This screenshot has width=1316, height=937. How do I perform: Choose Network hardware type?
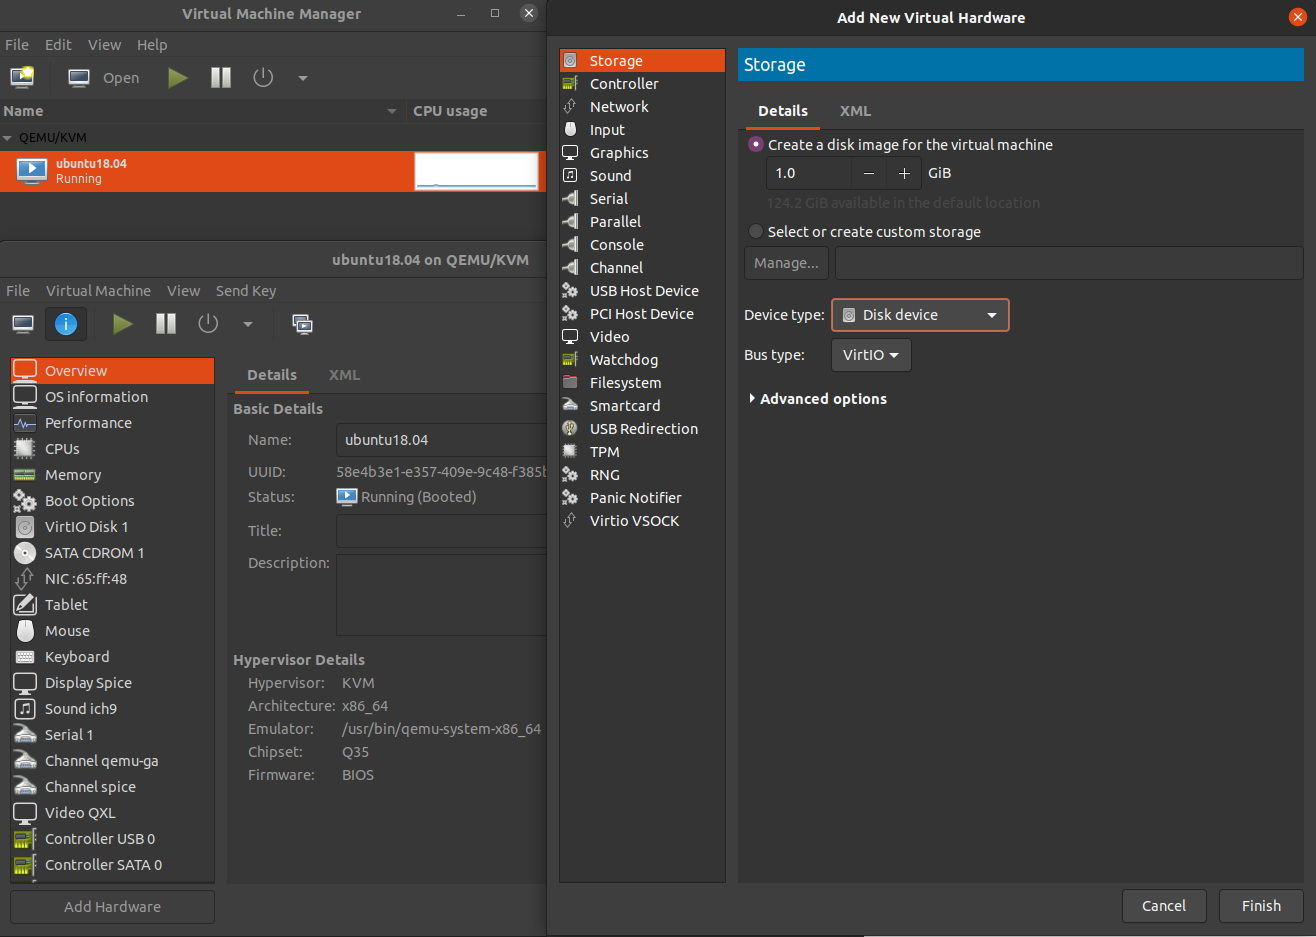tap(642, 107)
